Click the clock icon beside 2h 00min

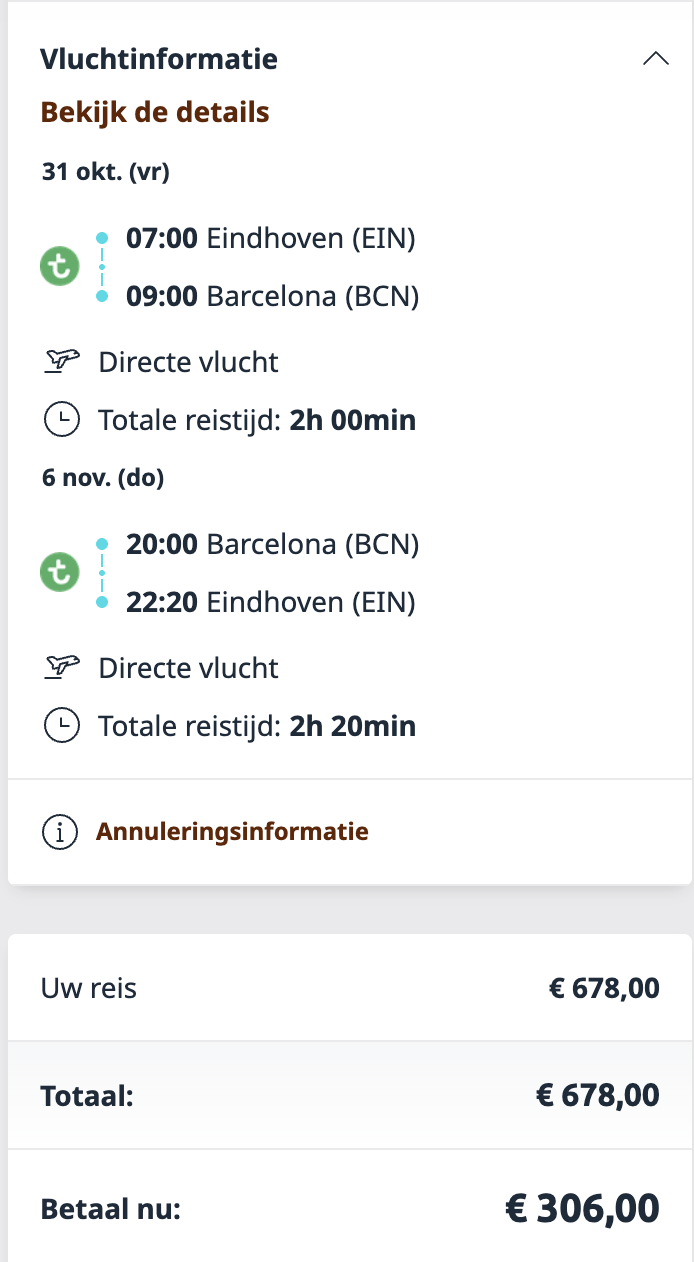[x=62, y=420]
